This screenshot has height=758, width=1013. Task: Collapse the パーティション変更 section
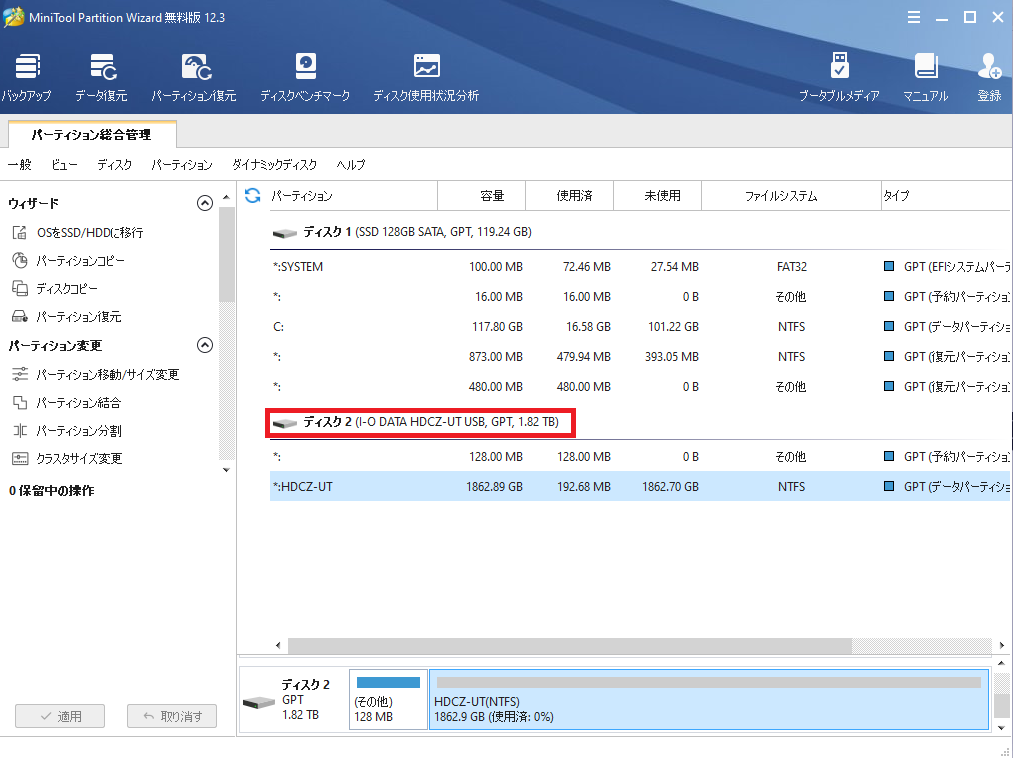point(205,345)
